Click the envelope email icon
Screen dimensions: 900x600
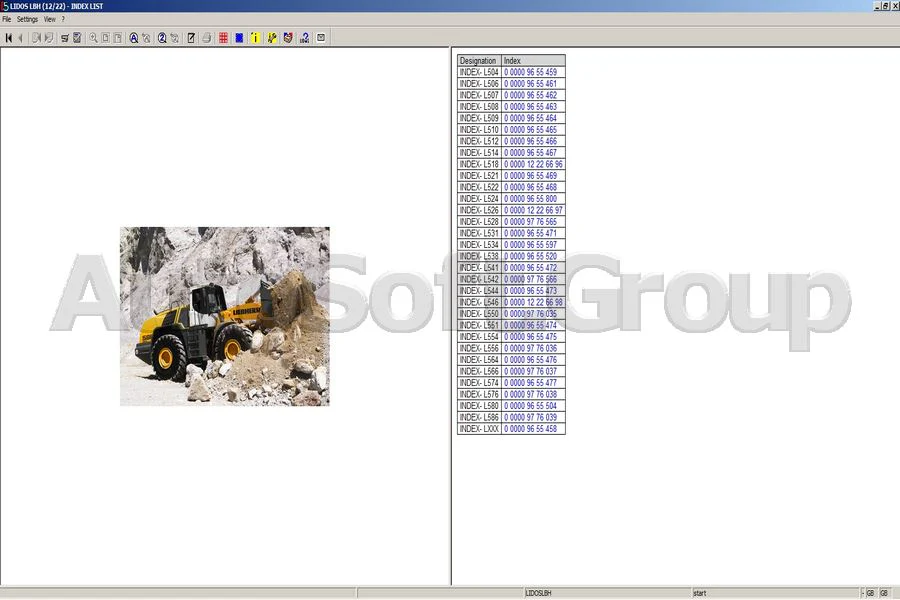320,37
